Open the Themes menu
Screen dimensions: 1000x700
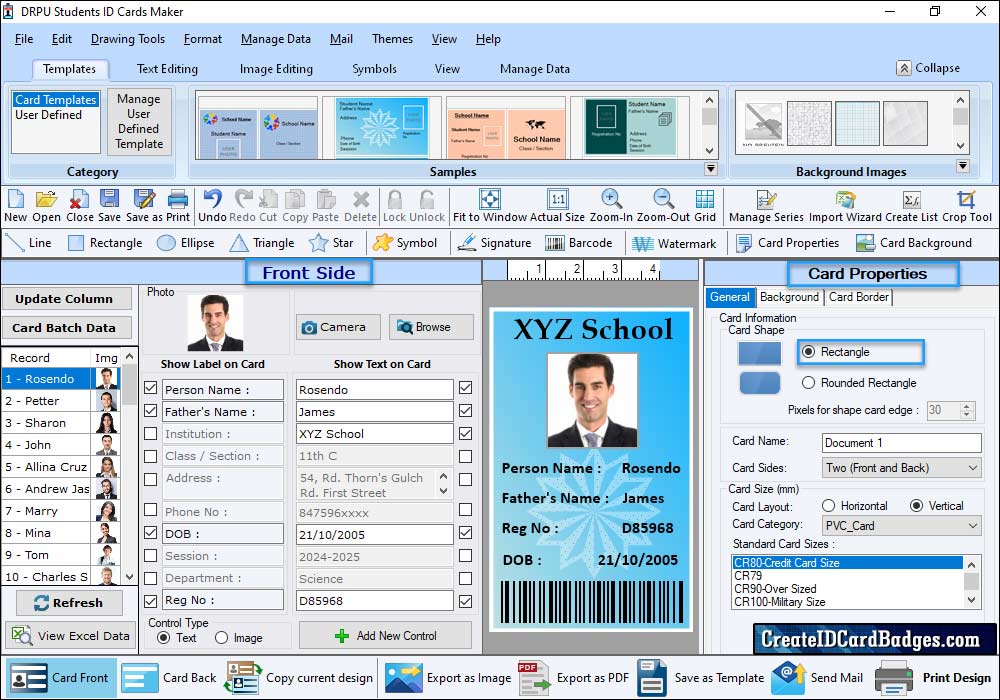(x=392, y=39)
